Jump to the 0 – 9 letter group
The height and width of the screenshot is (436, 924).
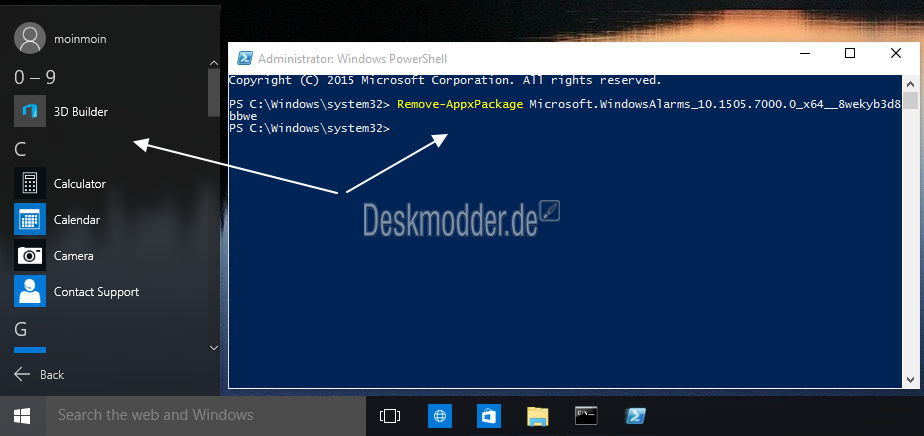pyautogui.click(x=35, y=77)
